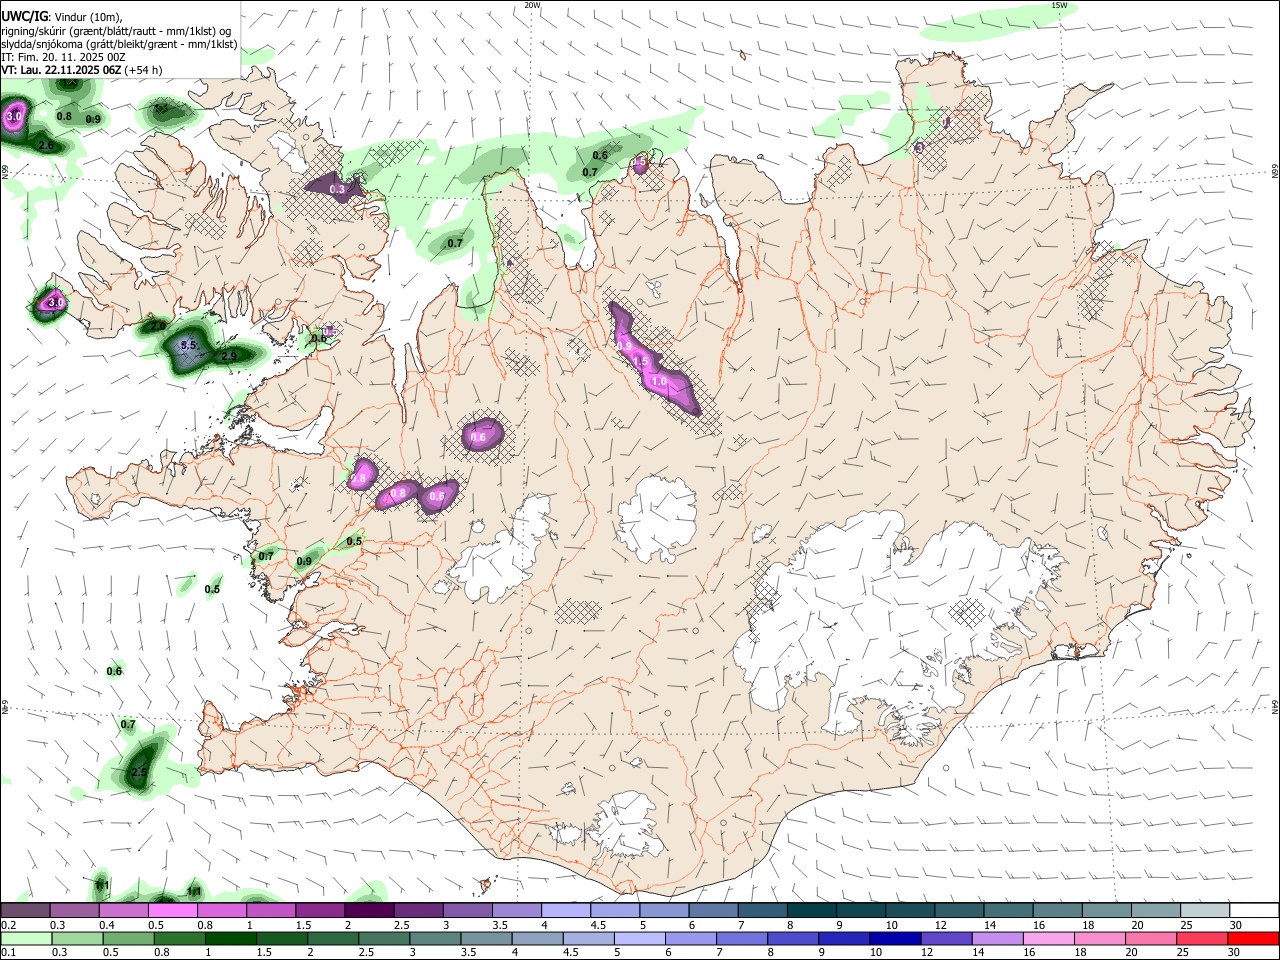Pick the upper bar's dark teal swatch between 8 and 9

(x=811, y=910)
